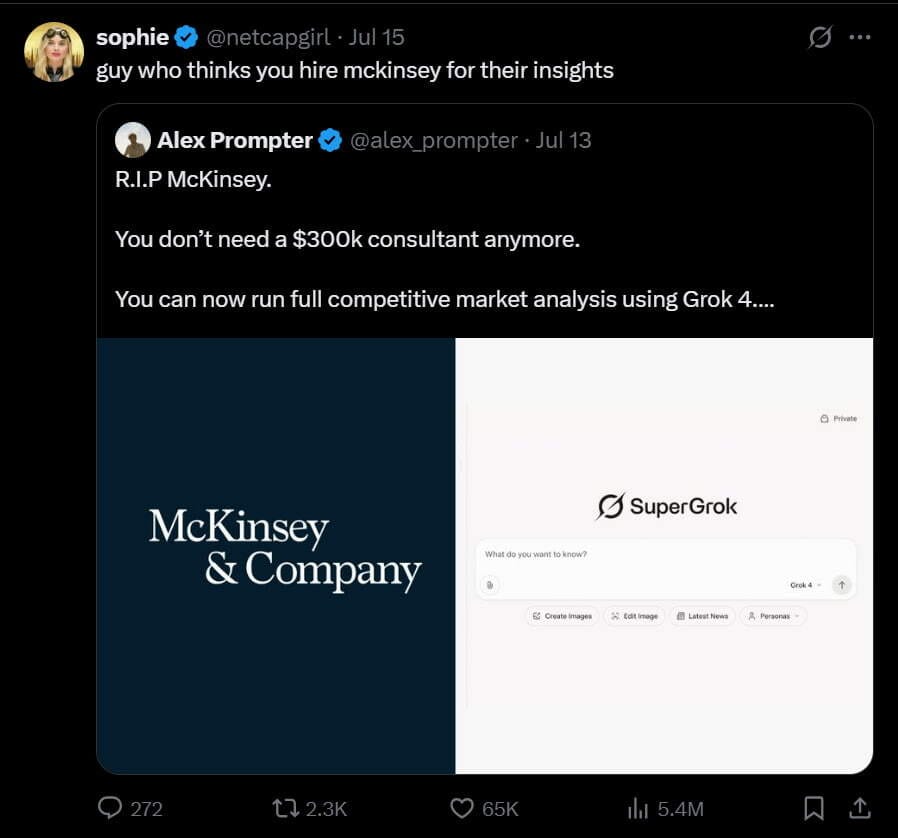The width and height of the screenshot is (898, 838).
Task: Like the tweet with the heart icon
Action: [462, 808]
